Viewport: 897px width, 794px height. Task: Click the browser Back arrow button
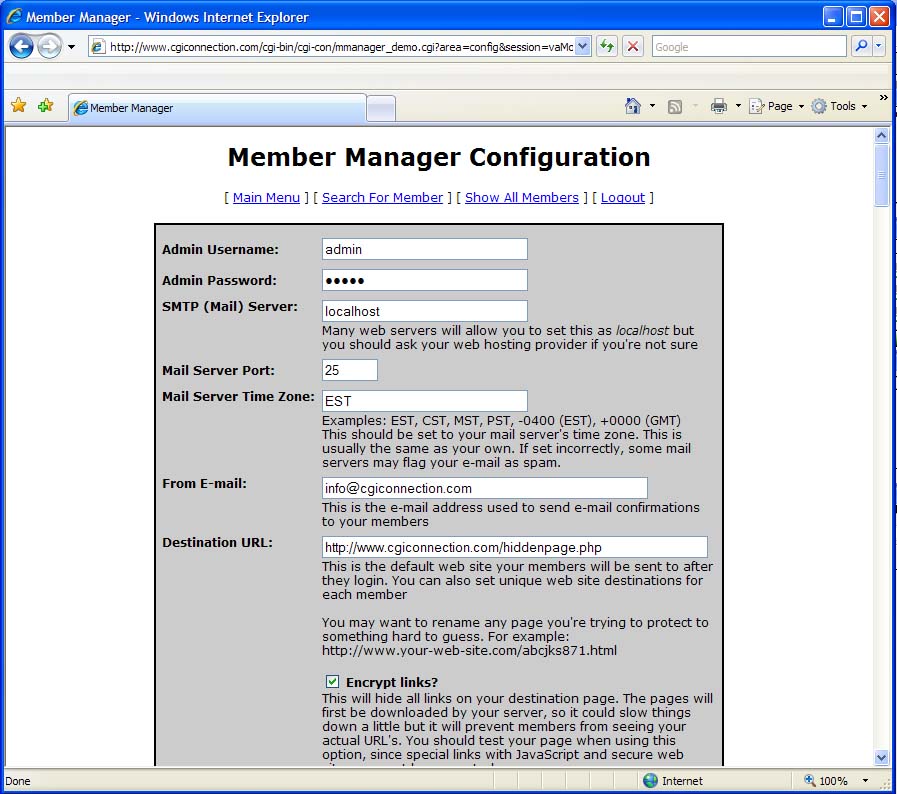tap(21, 46)
